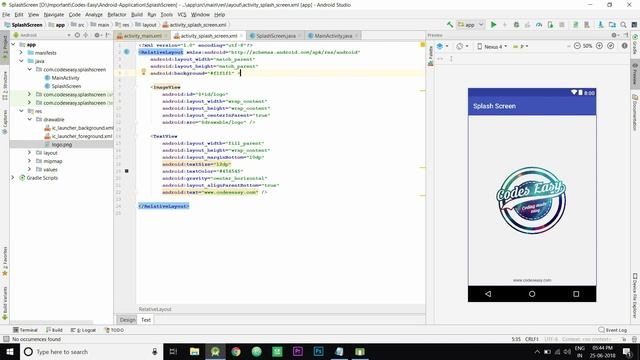Open Chrome from Windows taskbar
Viewport: 640px width, 360px height.
[x=236, y=351]
